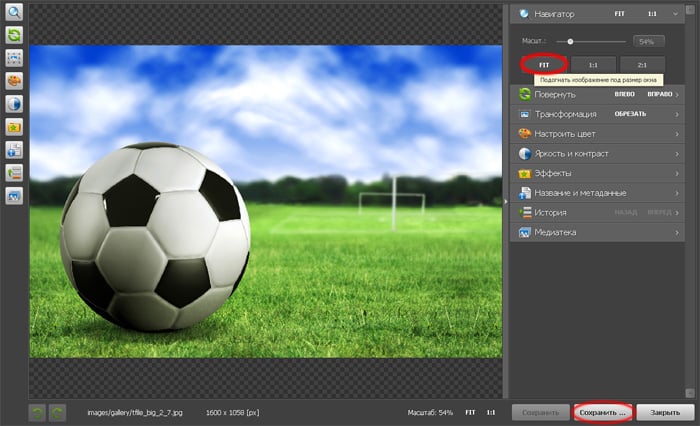Click the Закрыть button
Viewport: 700px width, 426px height.
point(665,412)
